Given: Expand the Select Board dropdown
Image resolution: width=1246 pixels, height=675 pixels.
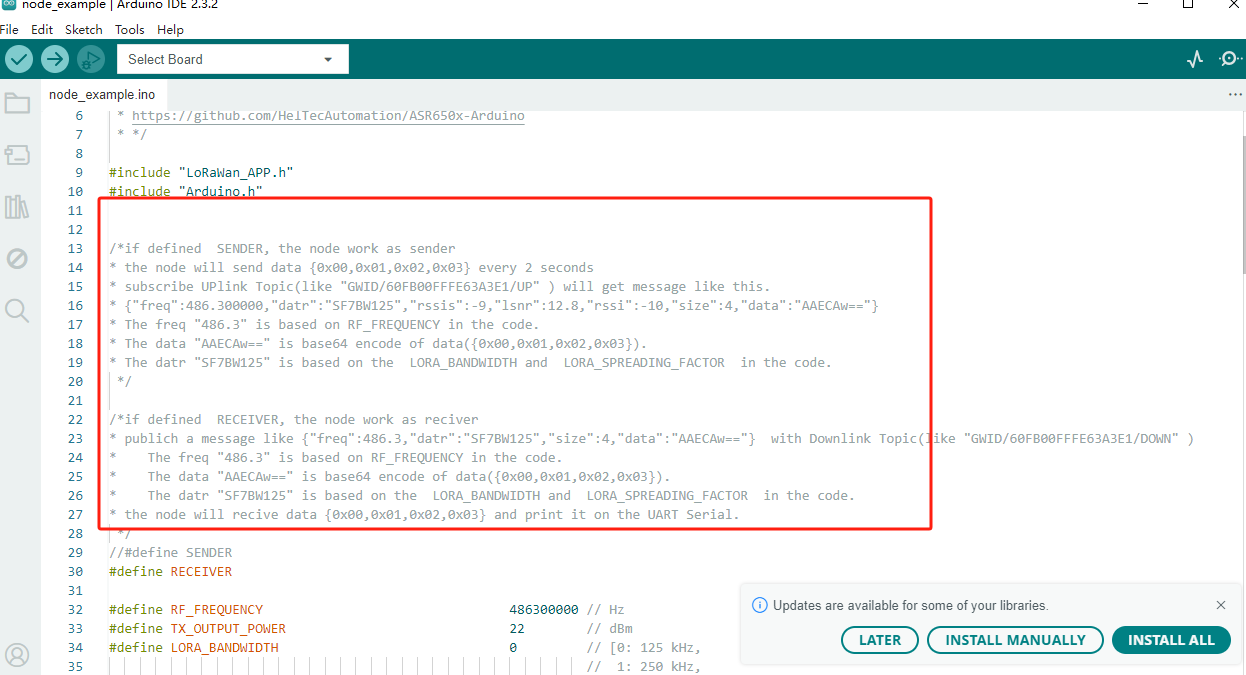Looking at the screenshot, I should click(232, 59).
